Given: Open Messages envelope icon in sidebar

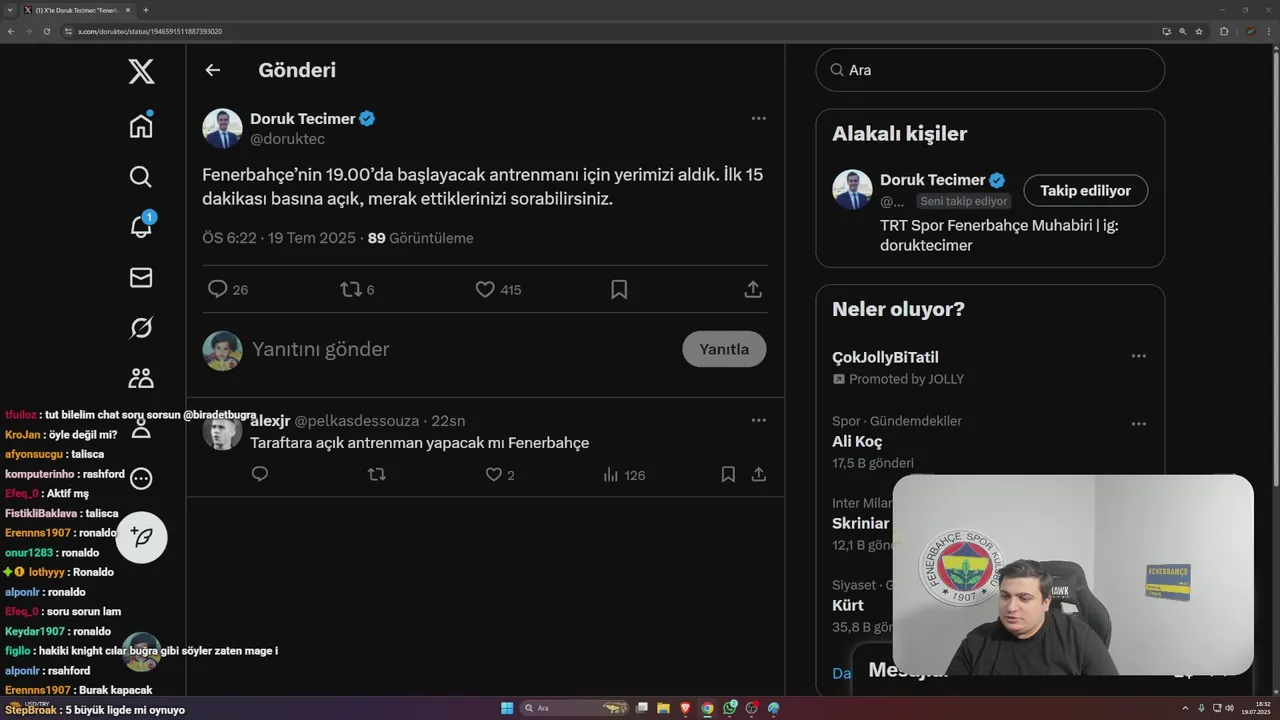Looking at the screenshot, I should pos(141,278).
